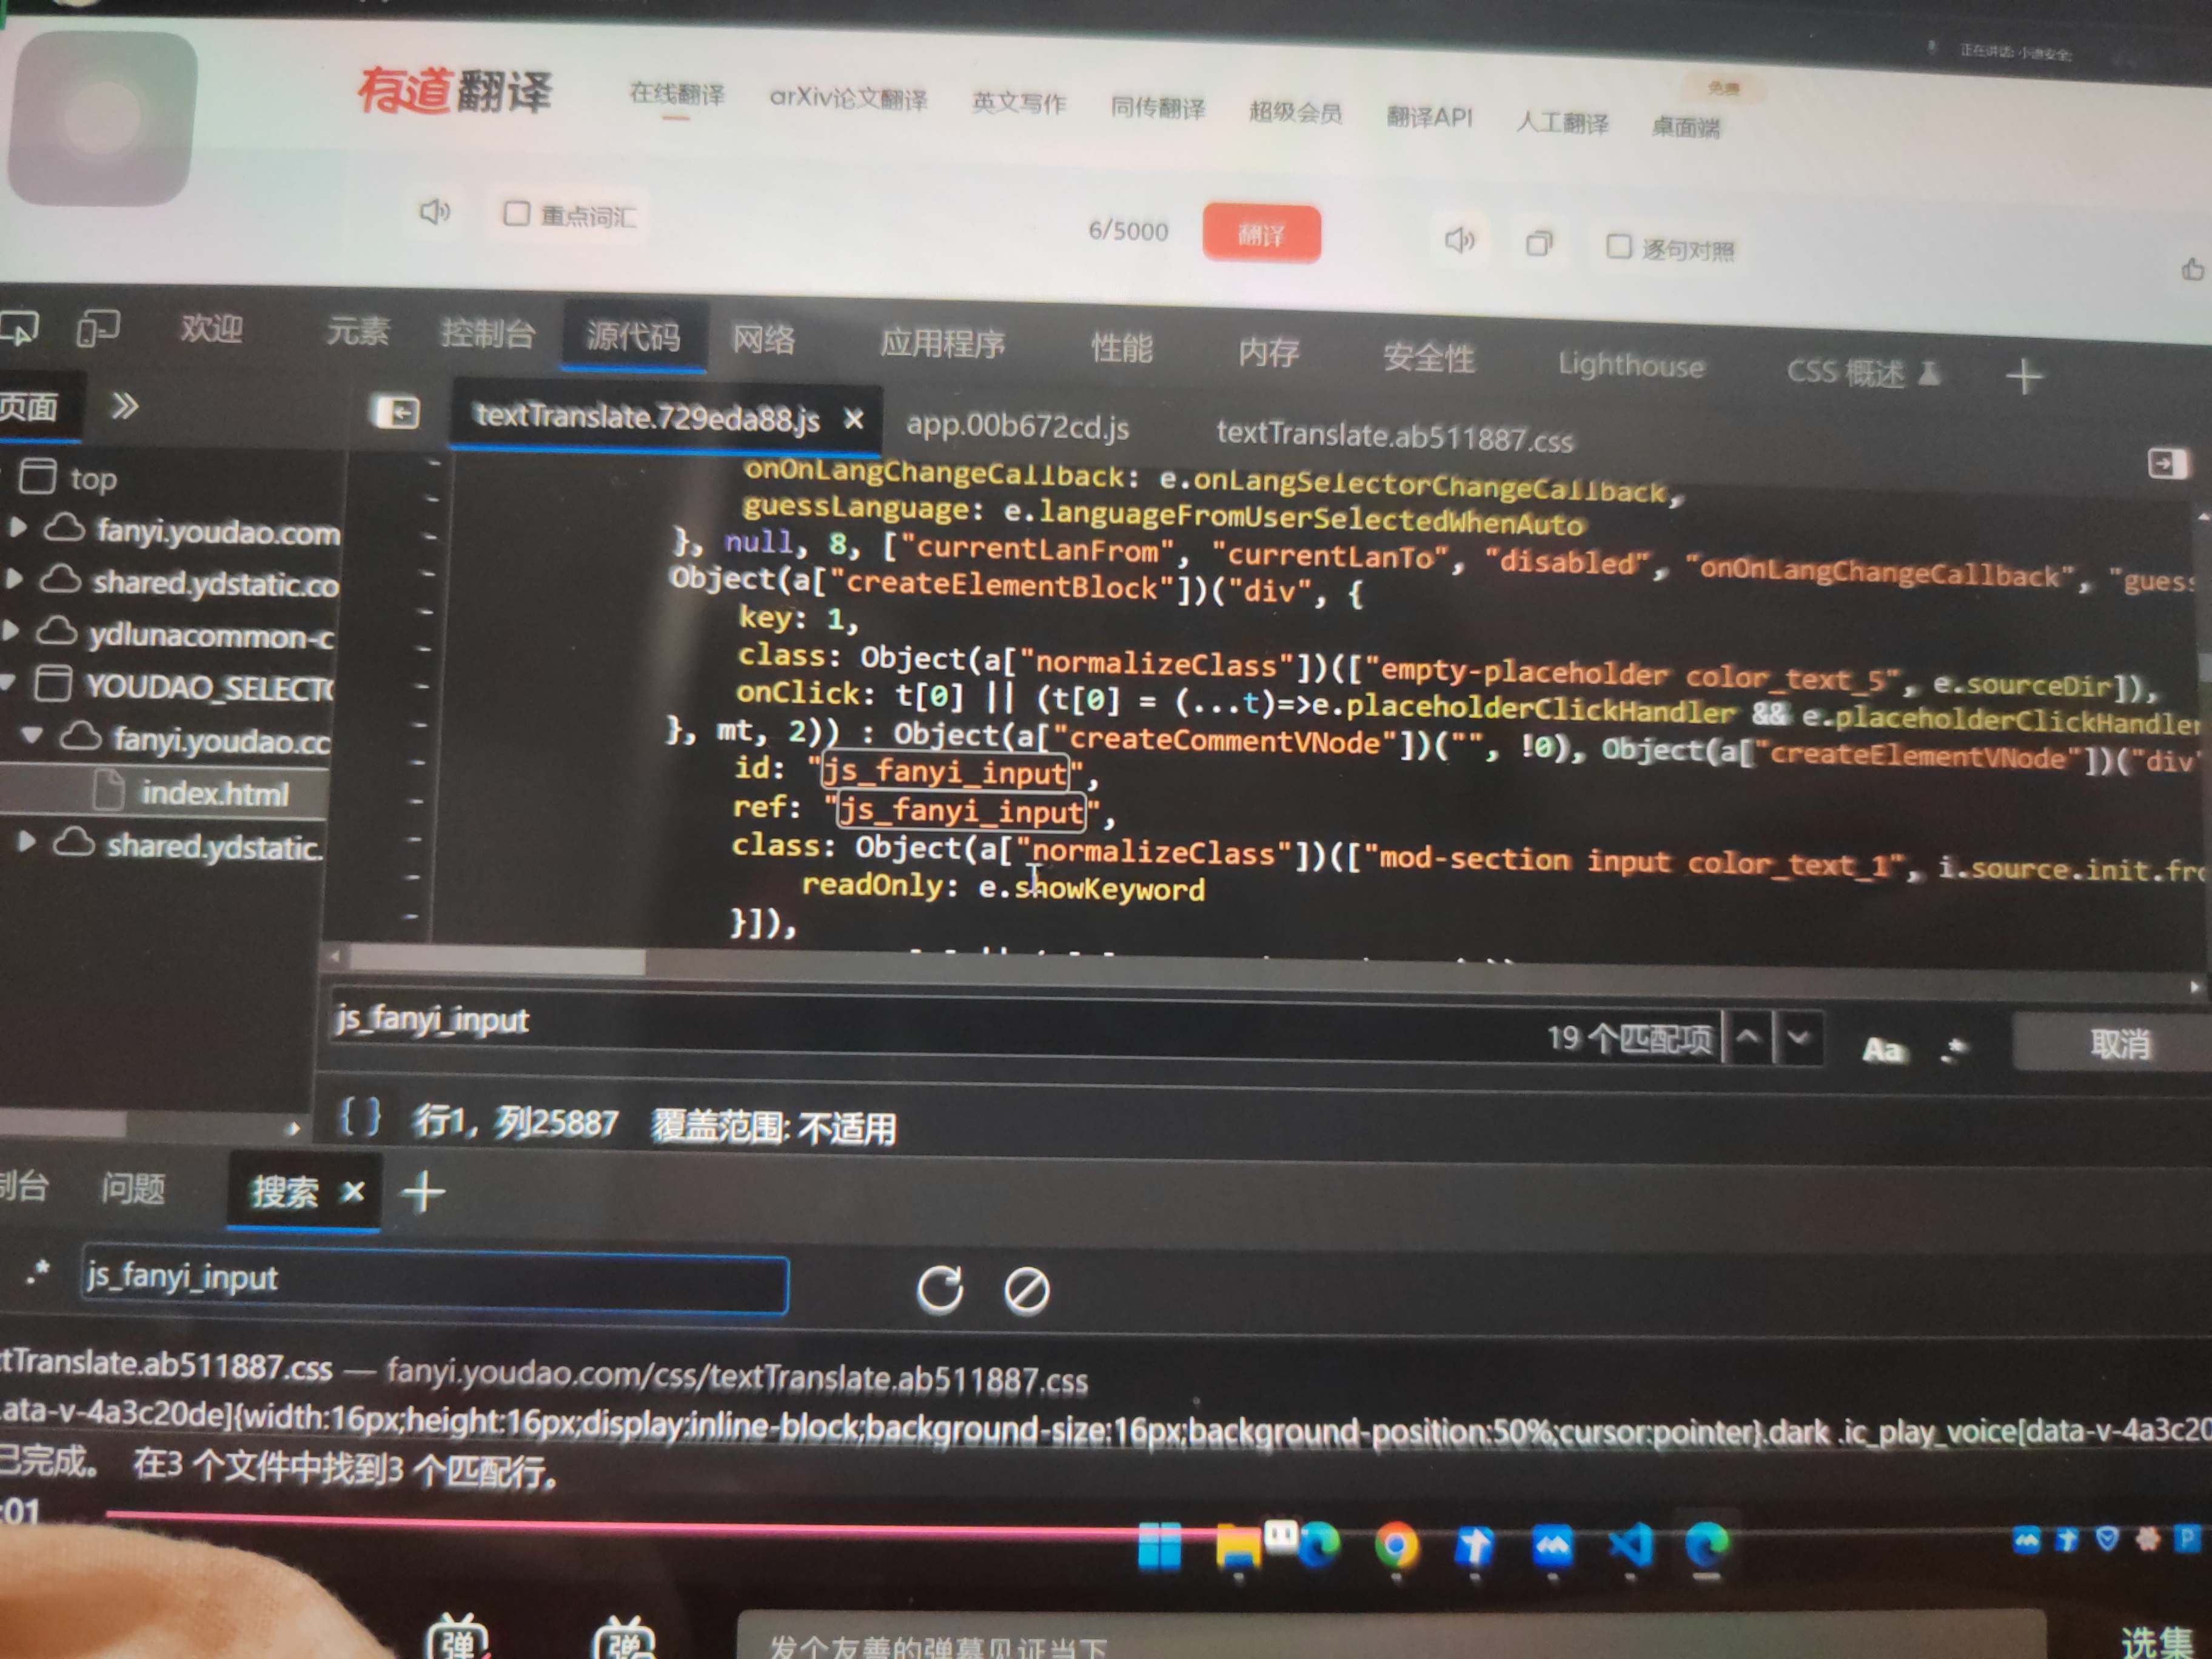The width and height of the screenshot is (2212, 1659).
Task: Collapse the nested fanyi.youdao.cc node
Action: click(33, 735)
